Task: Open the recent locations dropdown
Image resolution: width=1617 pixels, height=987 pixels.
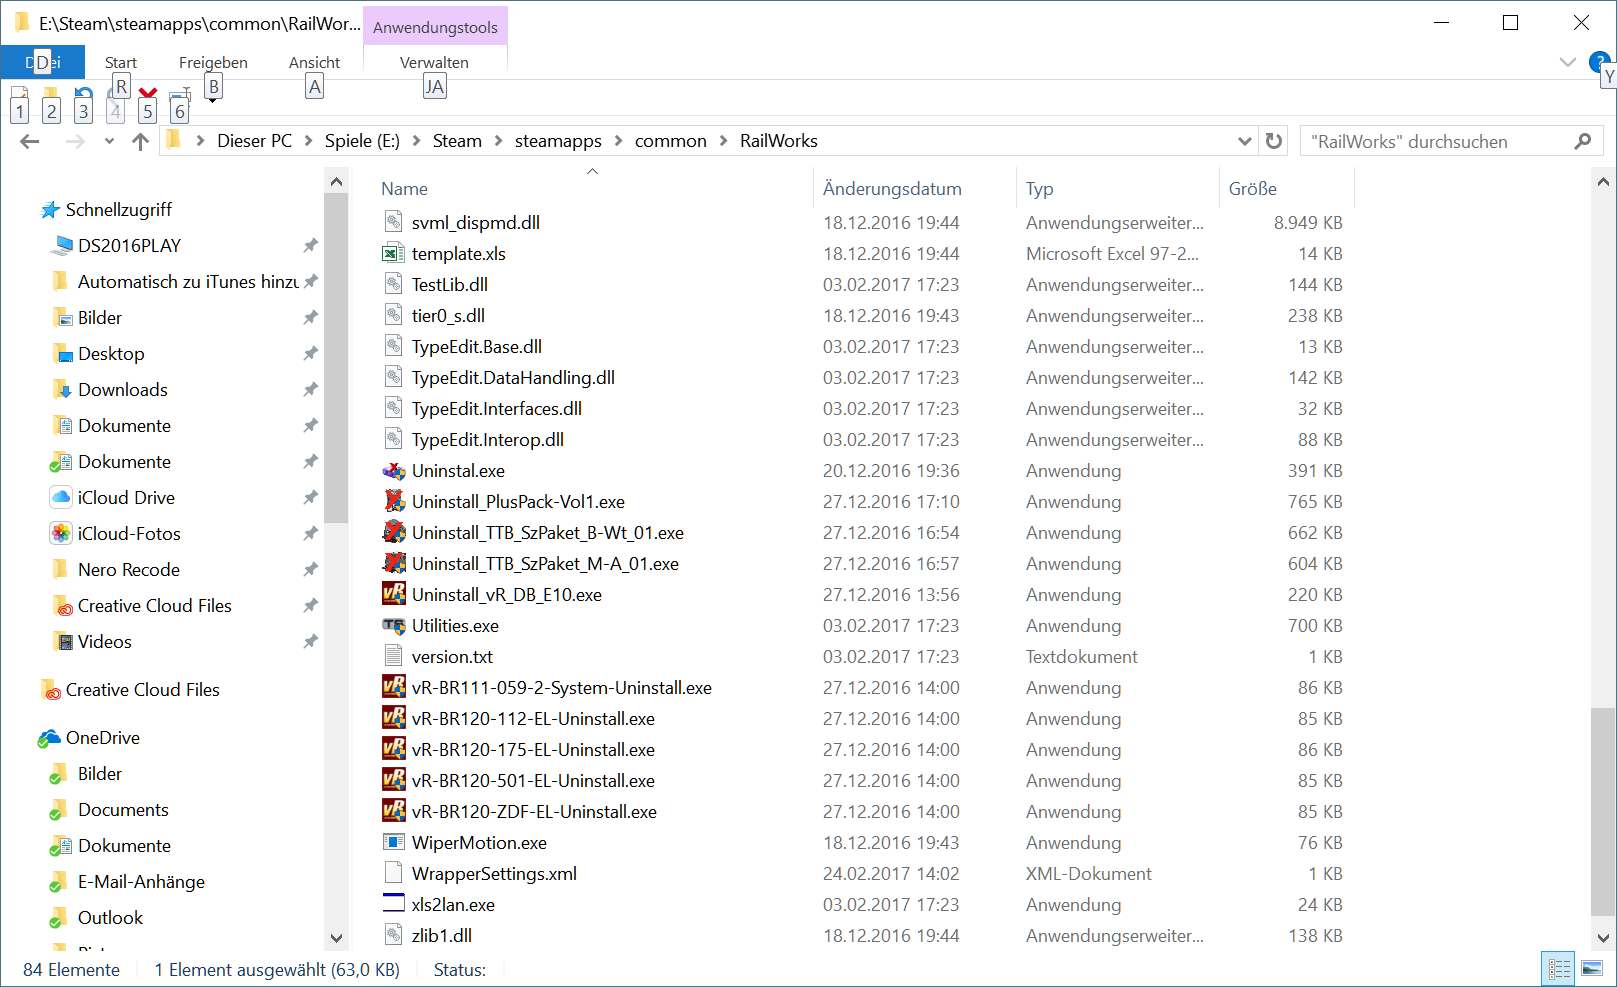Action: click(109, 141)
